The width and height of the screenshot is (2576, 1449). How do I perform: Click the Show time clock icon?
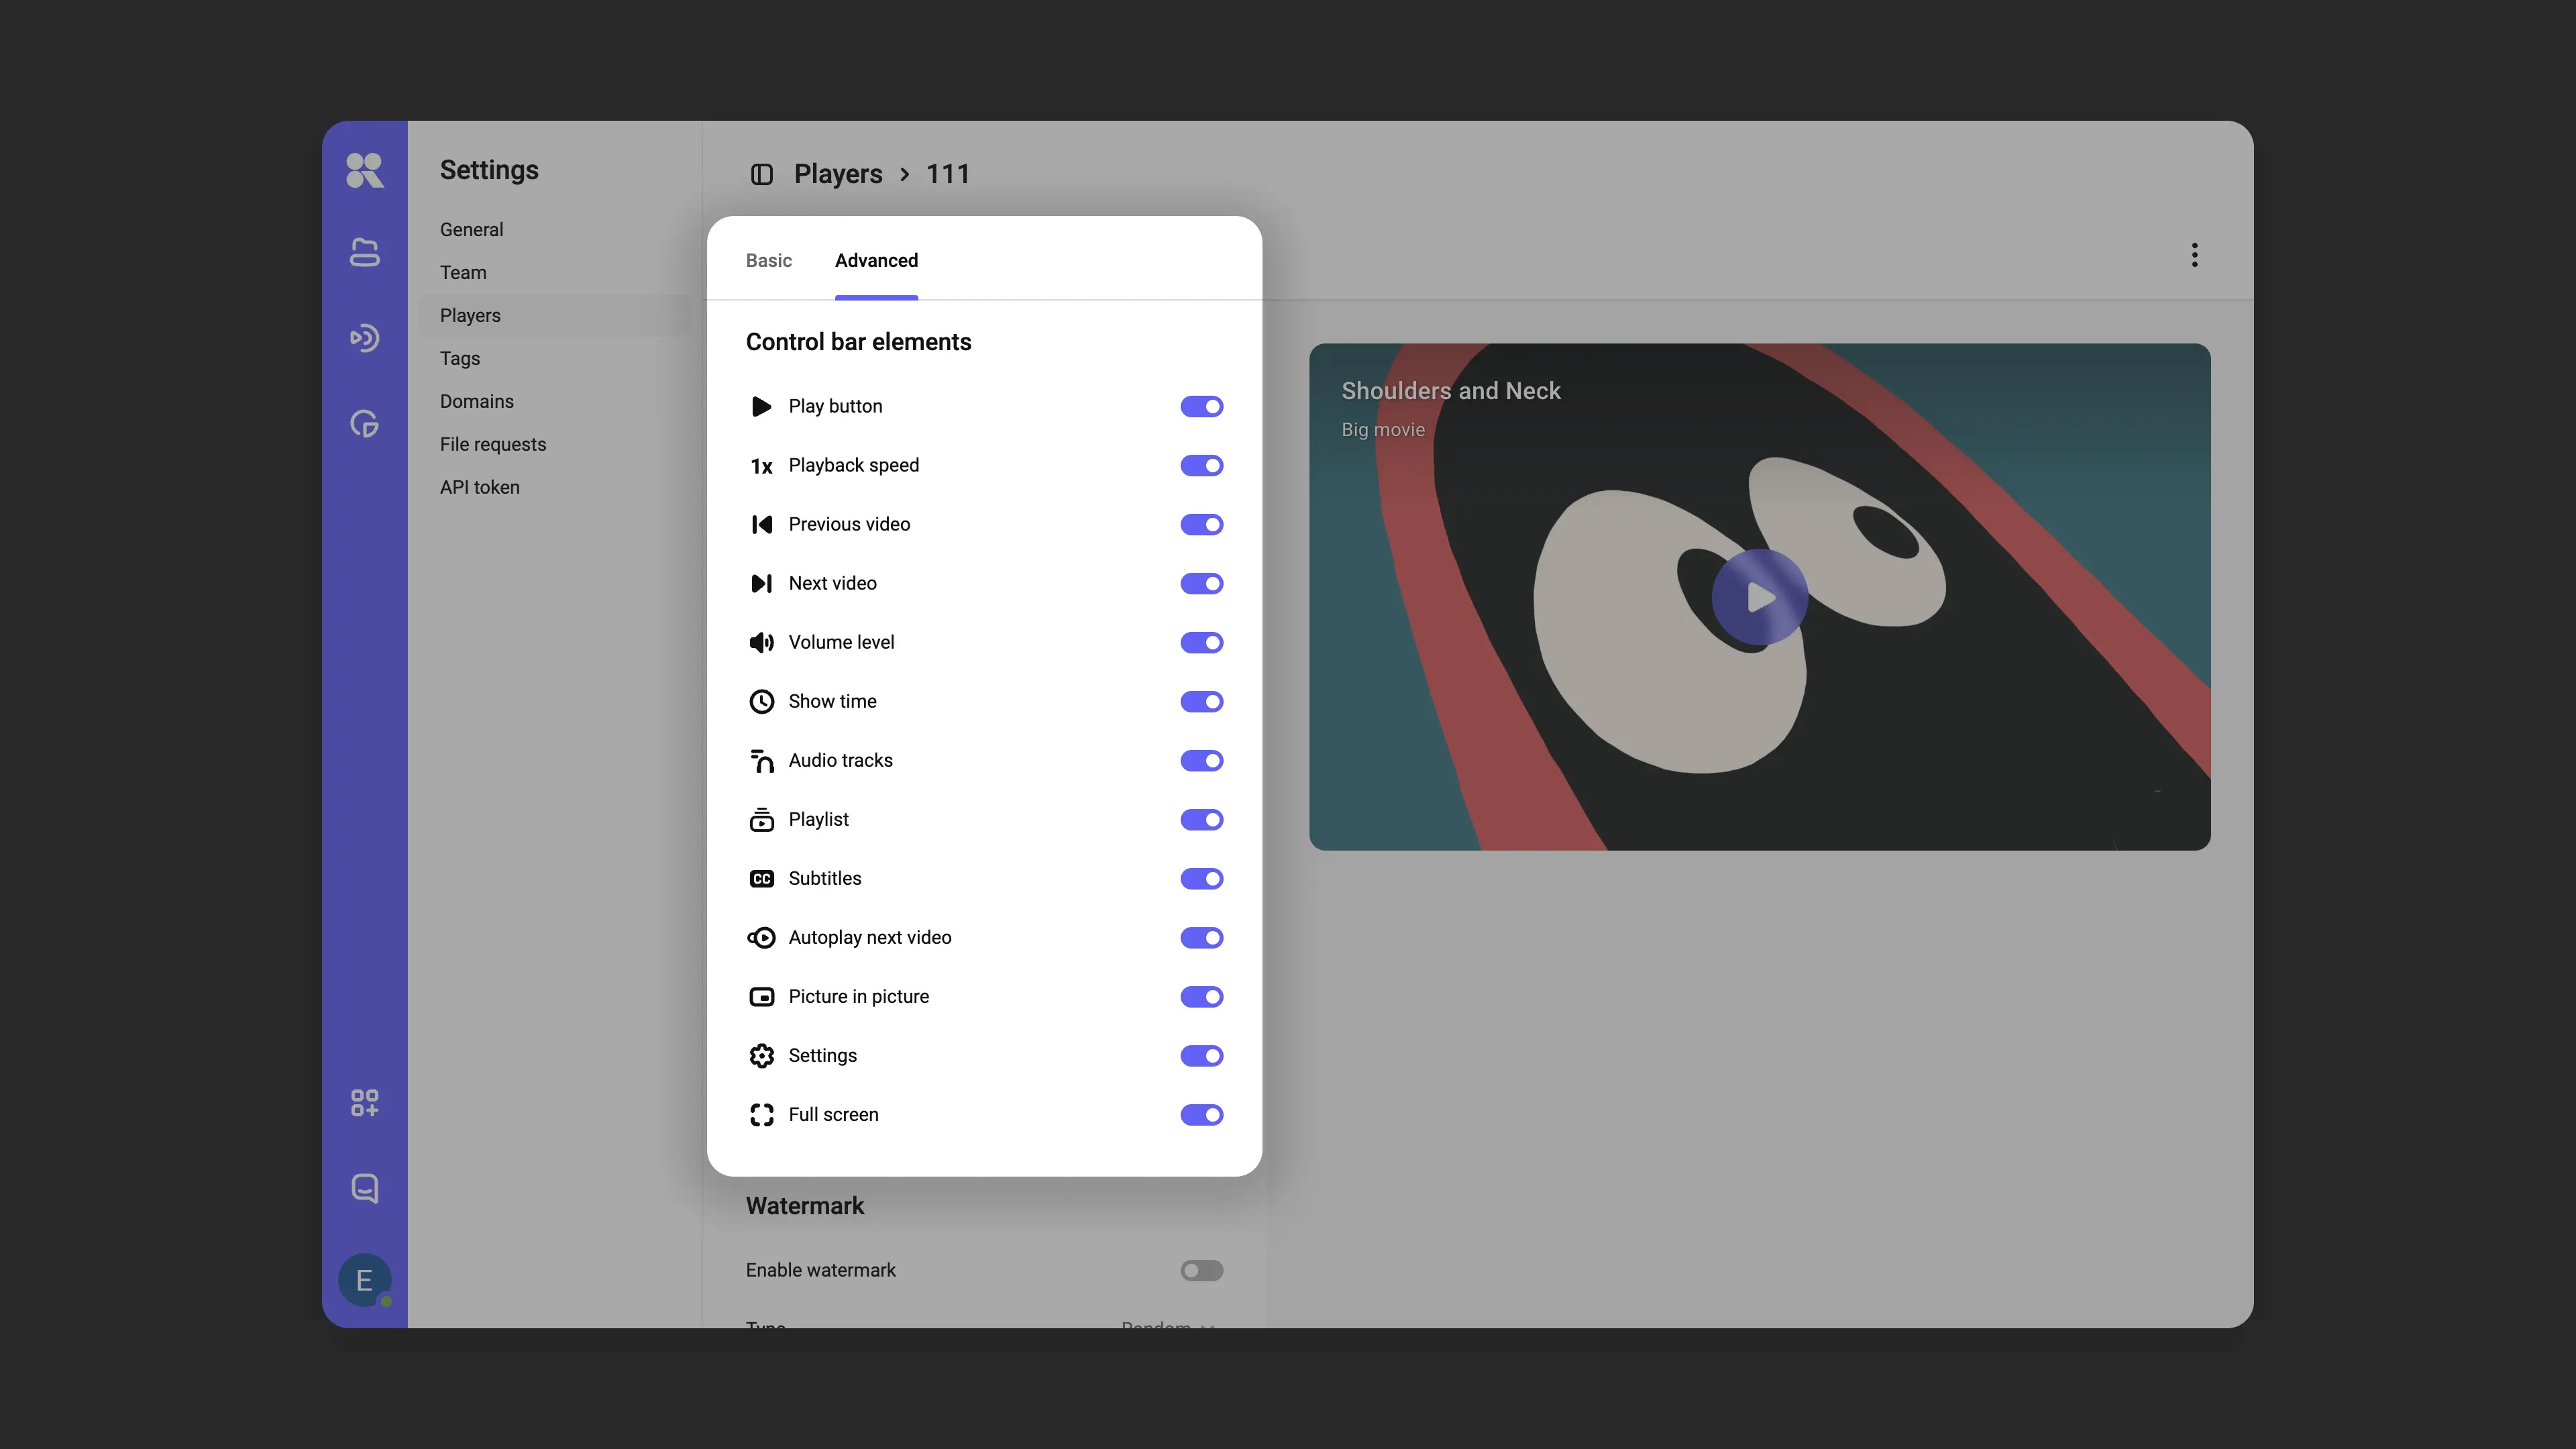761,701
